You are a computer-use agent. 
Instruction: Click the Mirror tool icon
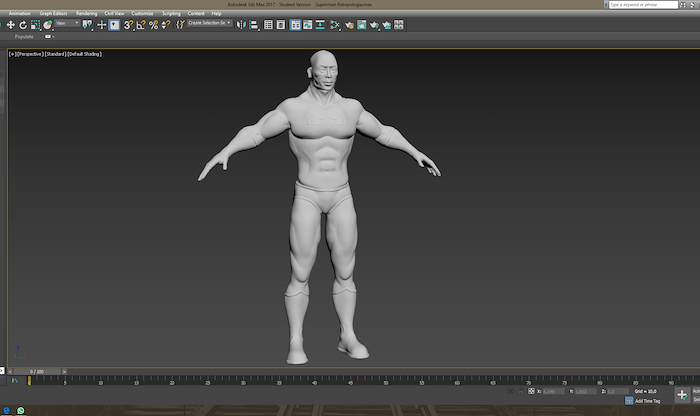point(241,25)
